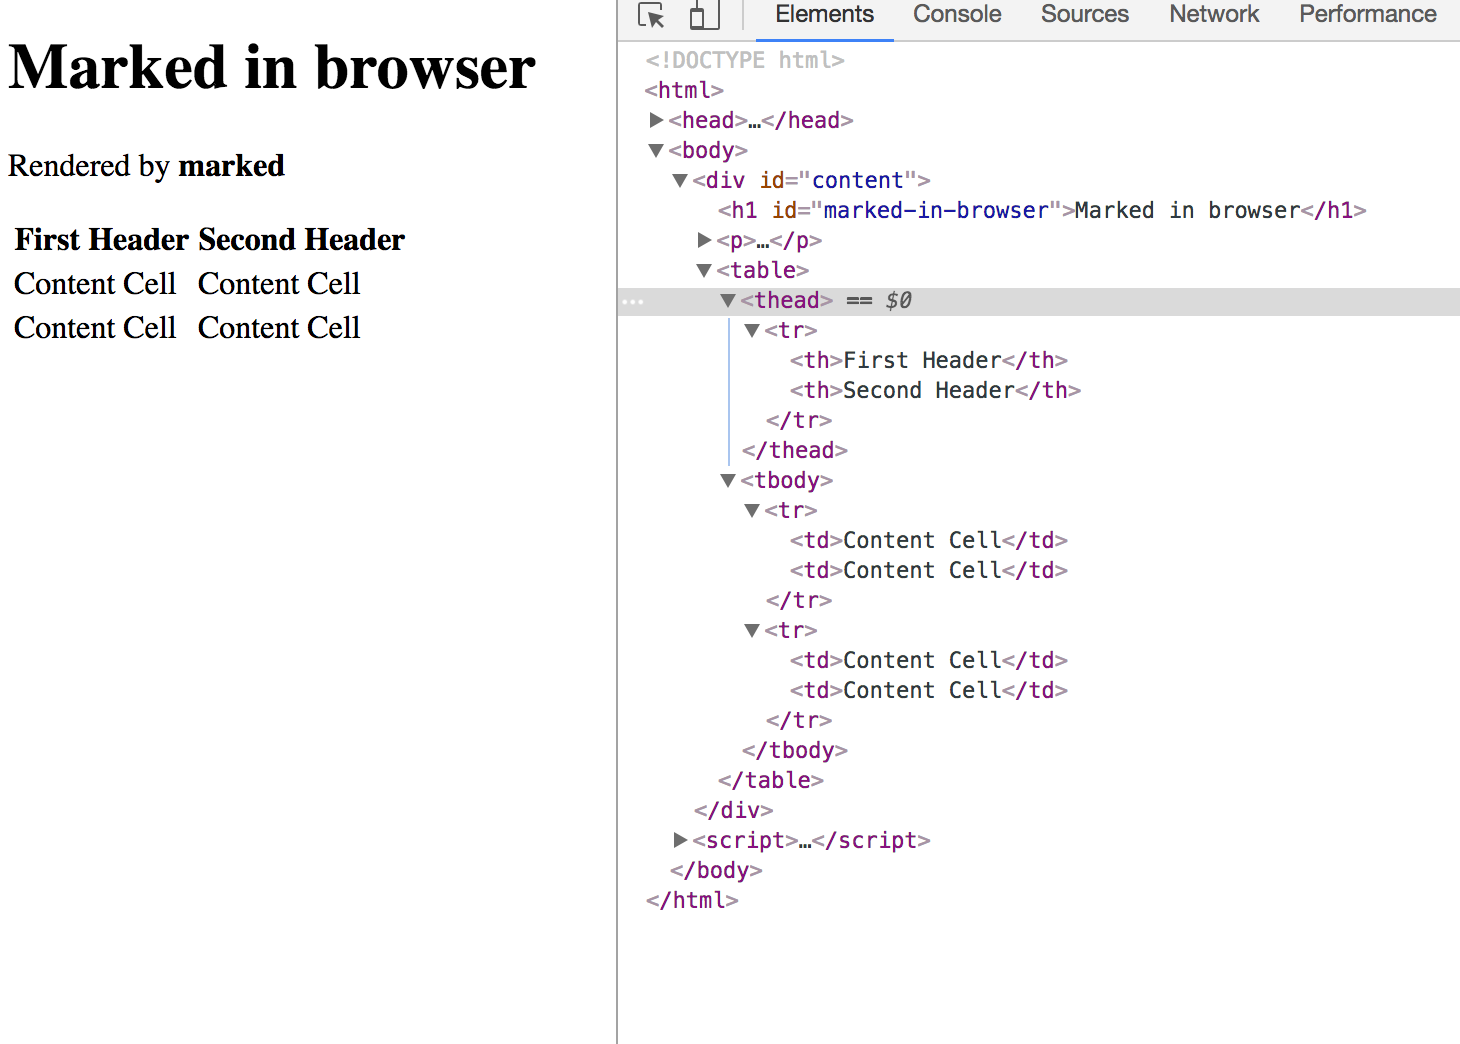Switch to the Console tab

click(956, 14)
